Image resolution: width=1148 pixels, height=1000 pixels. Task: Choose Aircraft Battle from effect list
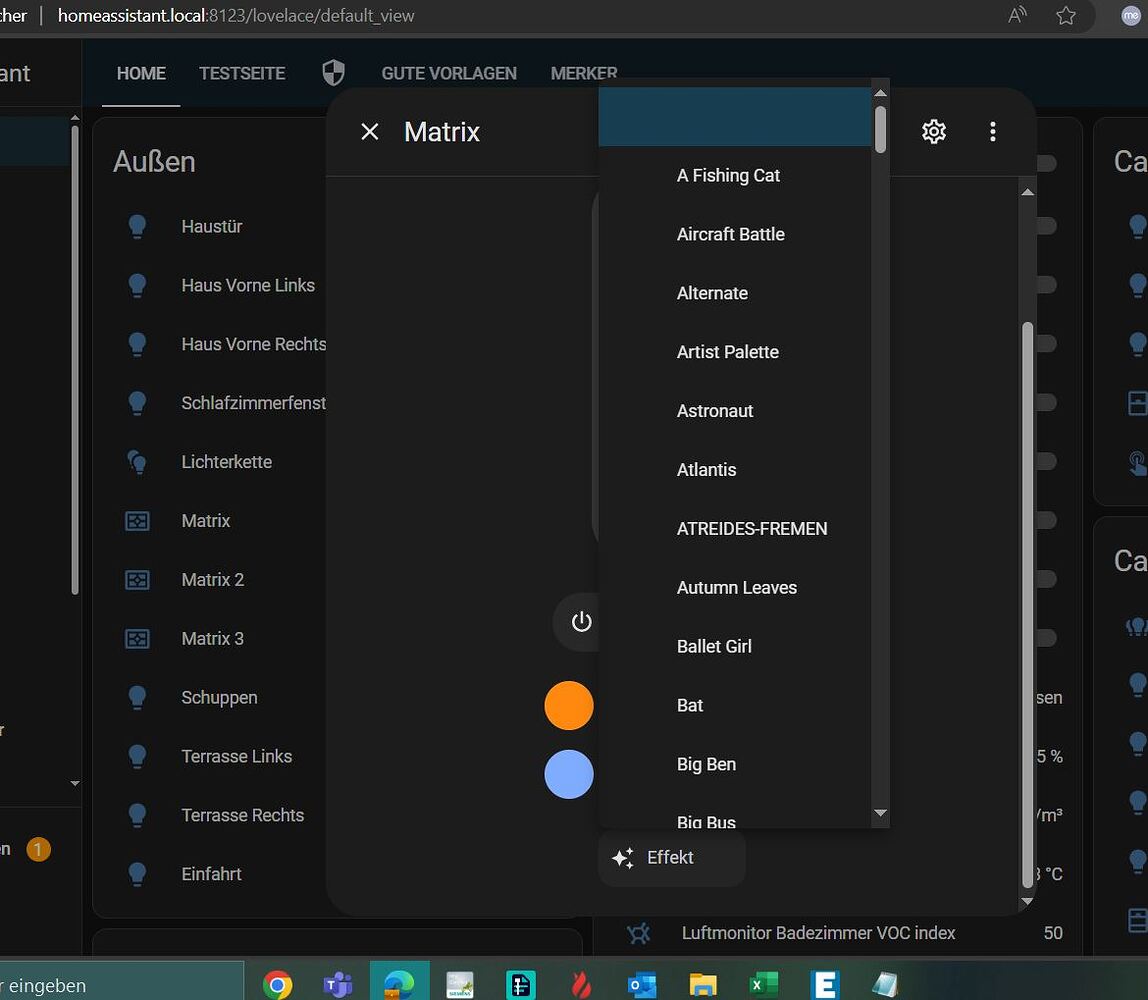click(x=730, y=234)
